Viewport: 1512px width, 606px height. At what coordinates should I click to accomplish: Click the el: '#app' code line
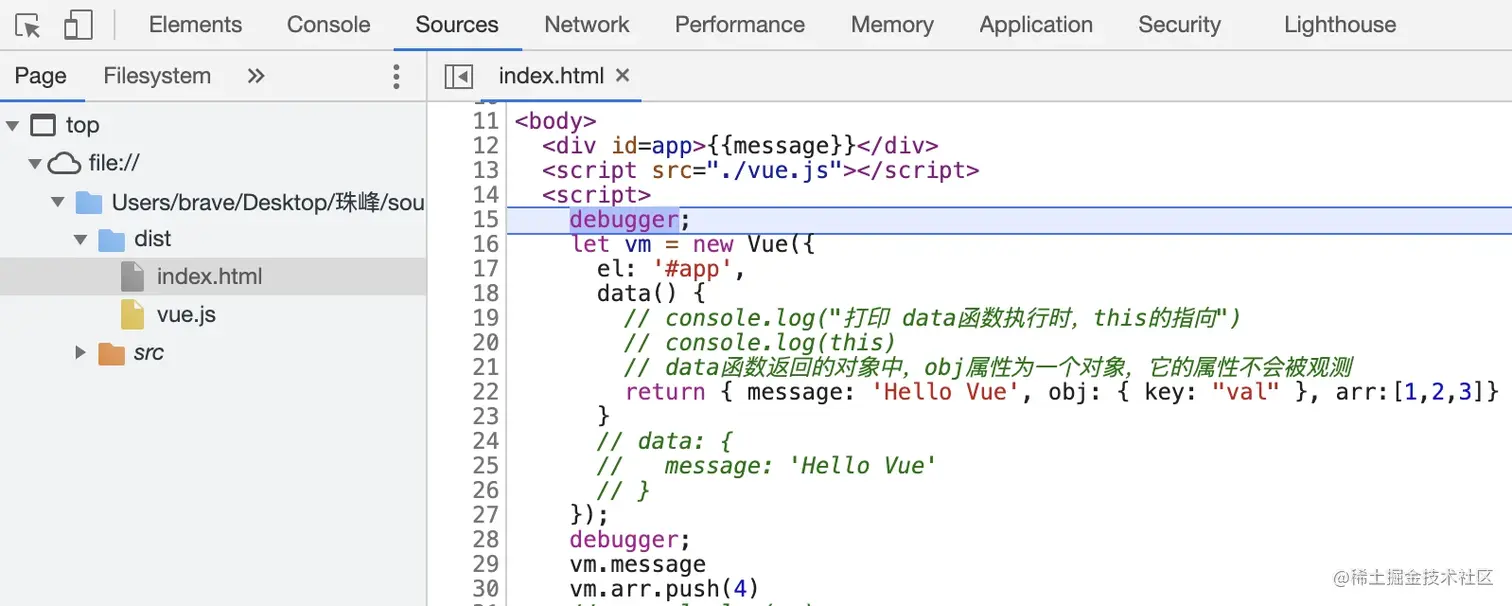click(x=671, y=268)
